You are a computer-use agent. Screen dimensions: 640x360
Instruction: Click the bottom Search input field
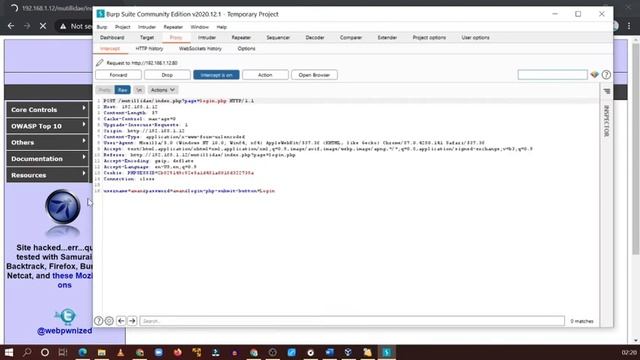click(352, 321)
